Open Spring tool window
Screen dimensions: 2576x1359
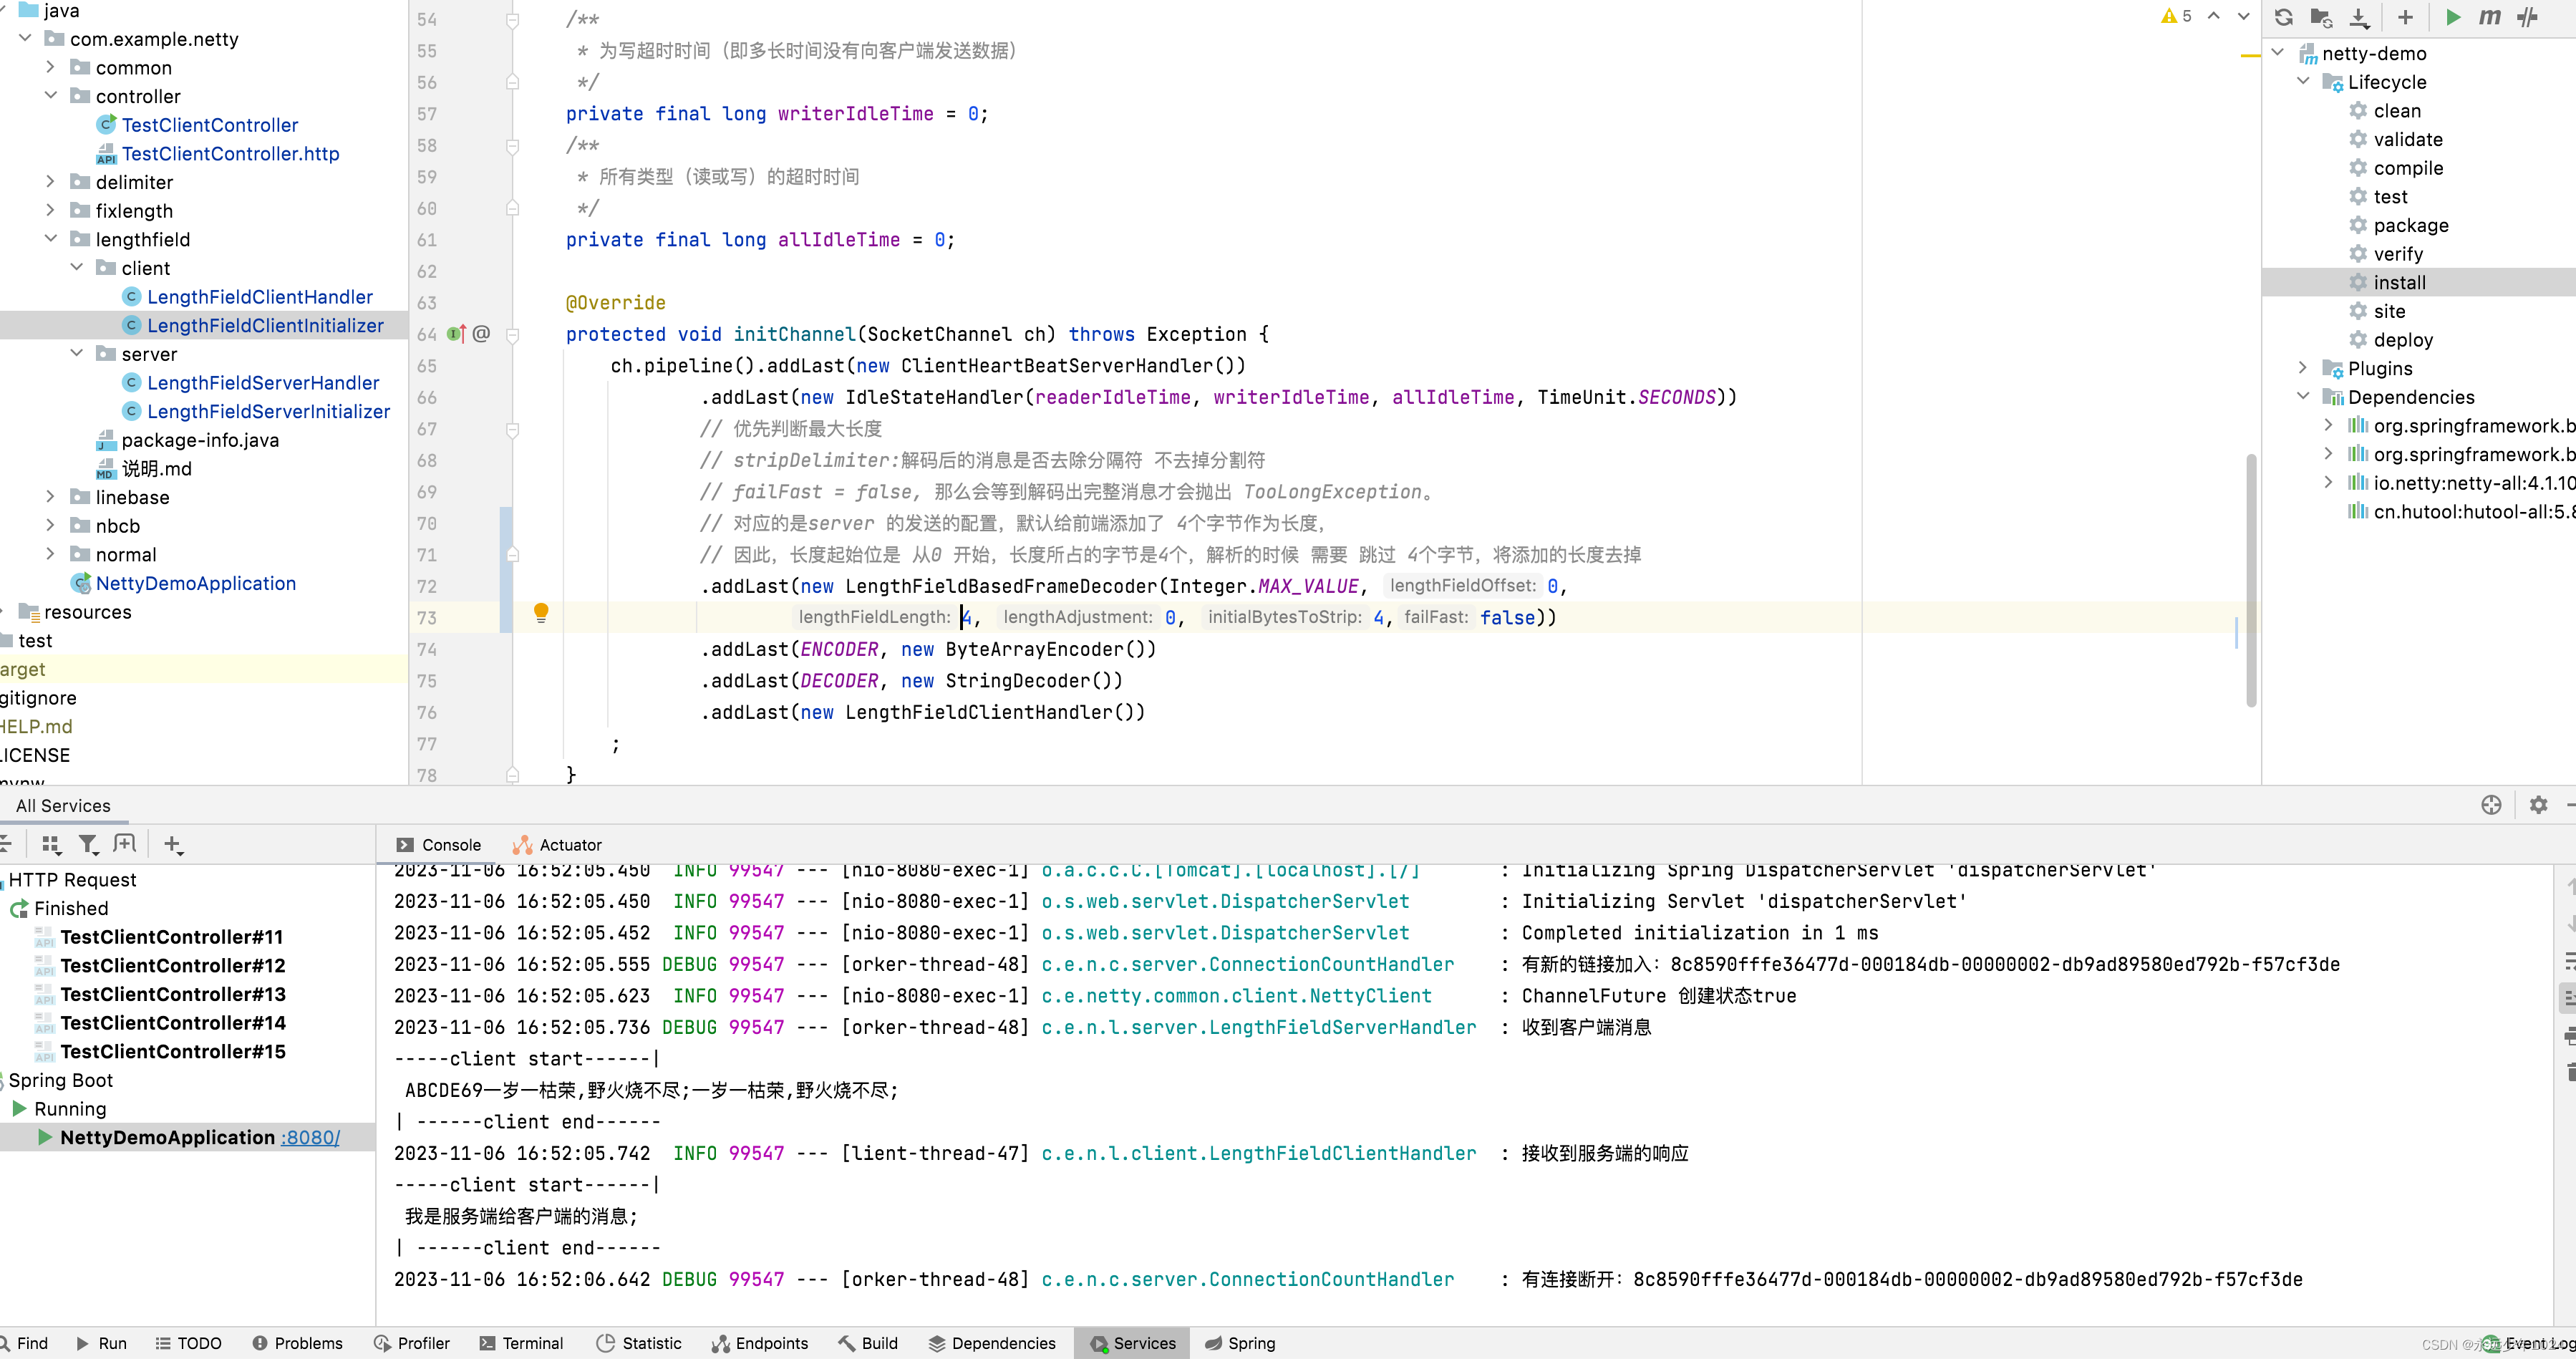click(1240, 1343)
